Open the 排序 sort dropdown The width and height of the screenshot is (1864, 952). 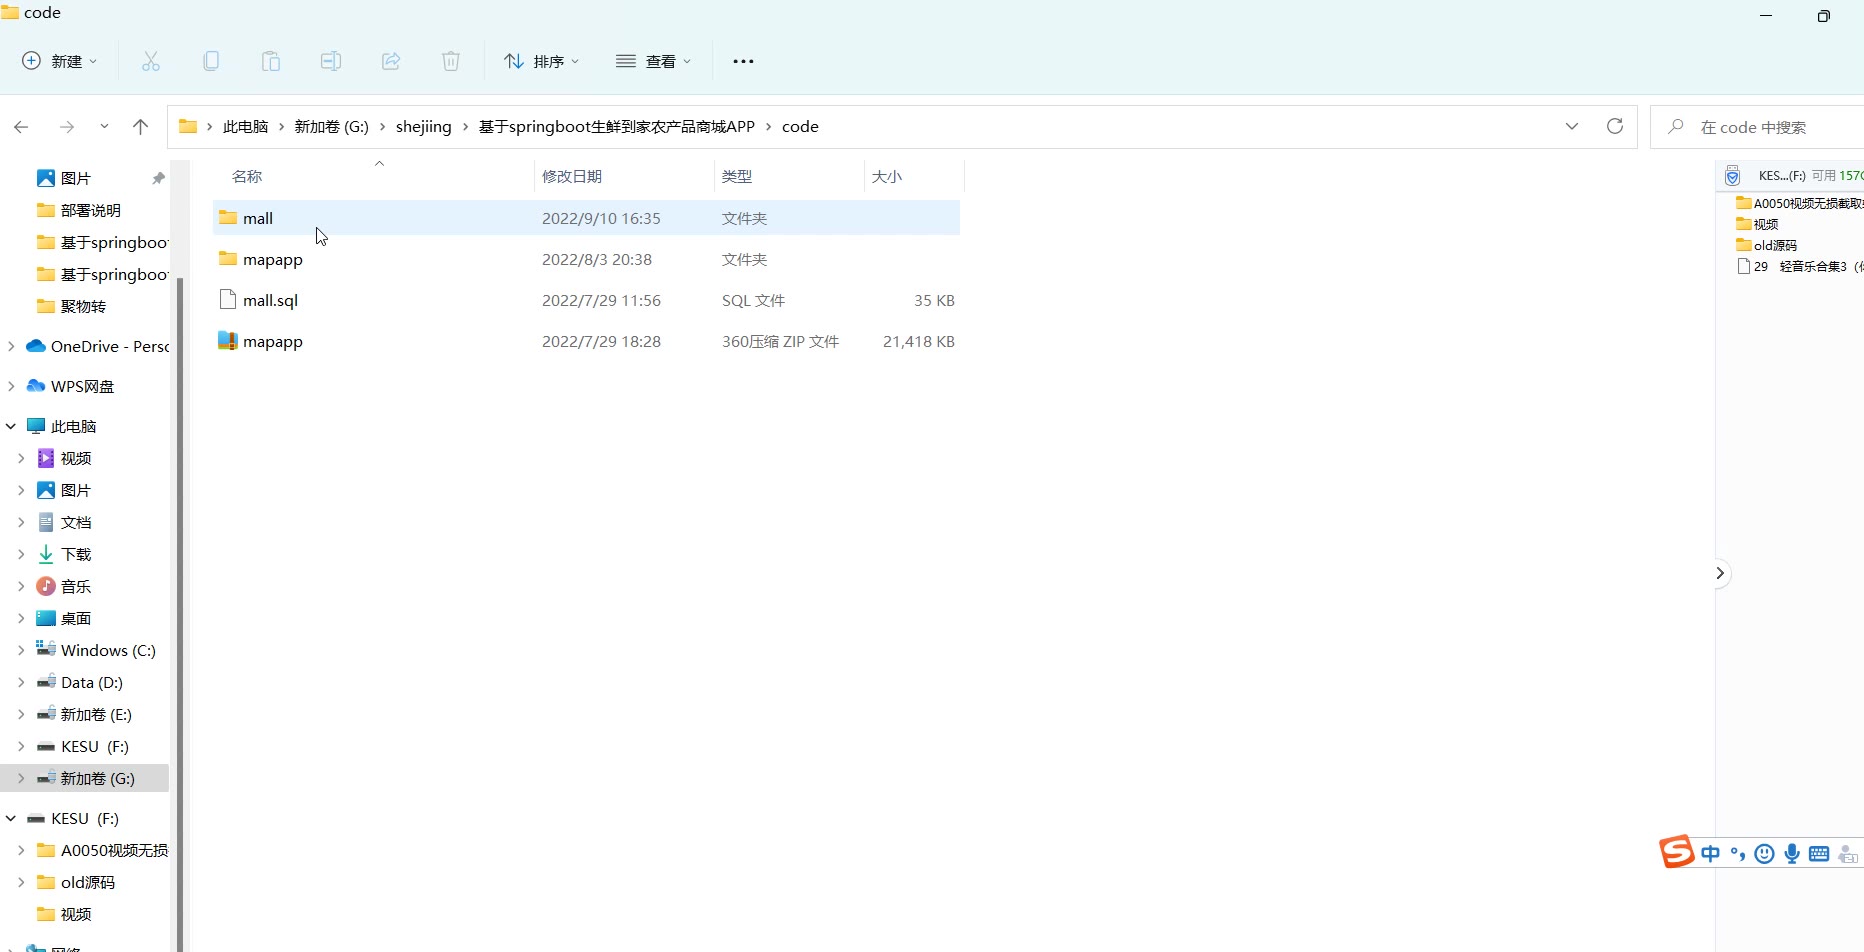[x=541, y=61]
